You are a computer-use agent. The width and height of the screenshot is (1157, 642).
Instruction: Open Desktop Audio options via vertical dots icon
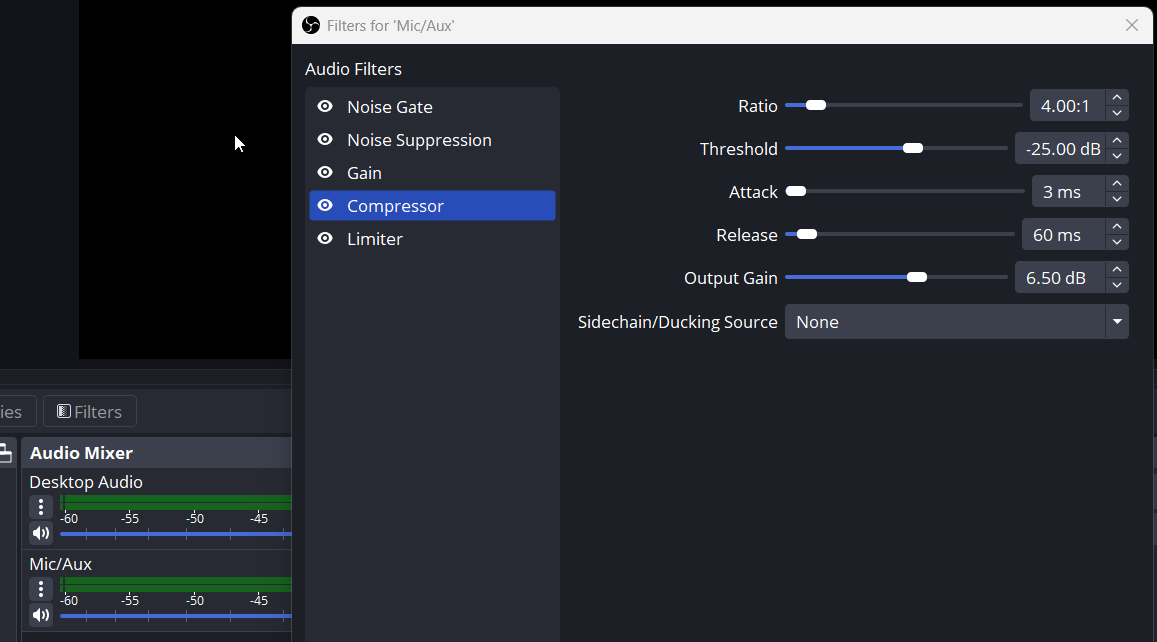coord(40,507)
